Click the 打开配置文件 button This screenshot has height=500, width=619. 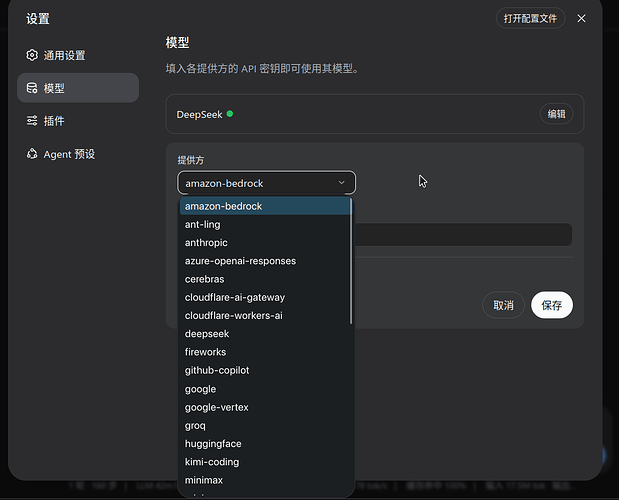pos(530,19)
